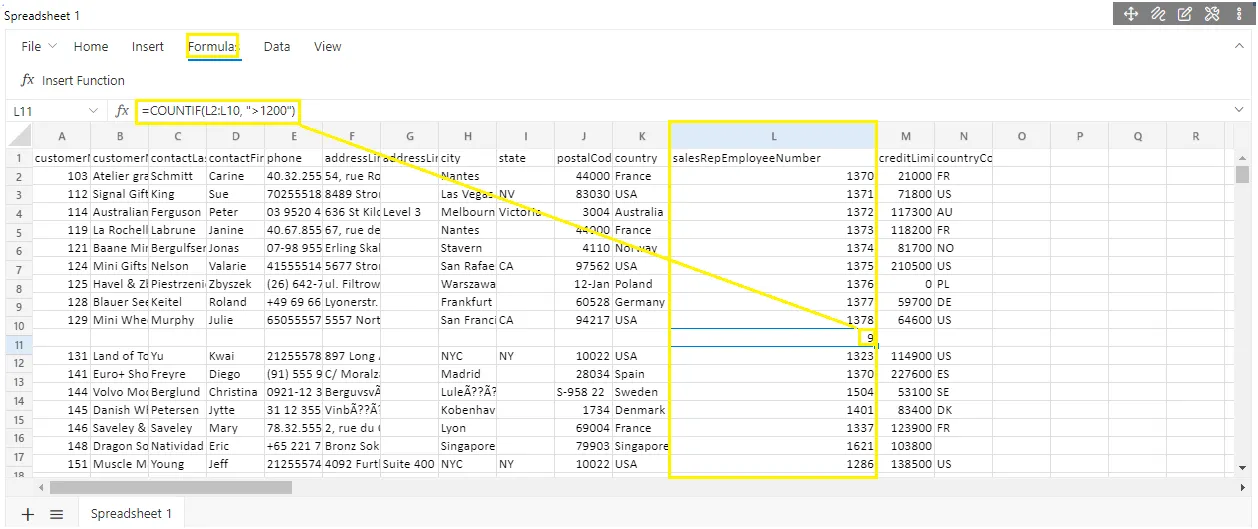The width and height of the screenshot is (1258, 529).
Task: Open the sheet list hamburger icon
Action: click(x=57, y=514)
